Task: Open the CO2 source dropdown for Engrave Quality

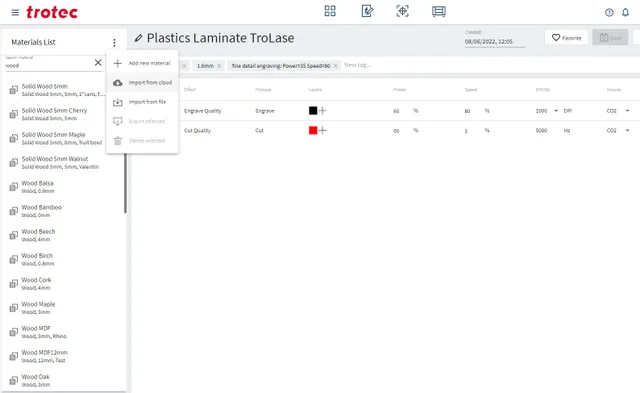Action: 627,111
